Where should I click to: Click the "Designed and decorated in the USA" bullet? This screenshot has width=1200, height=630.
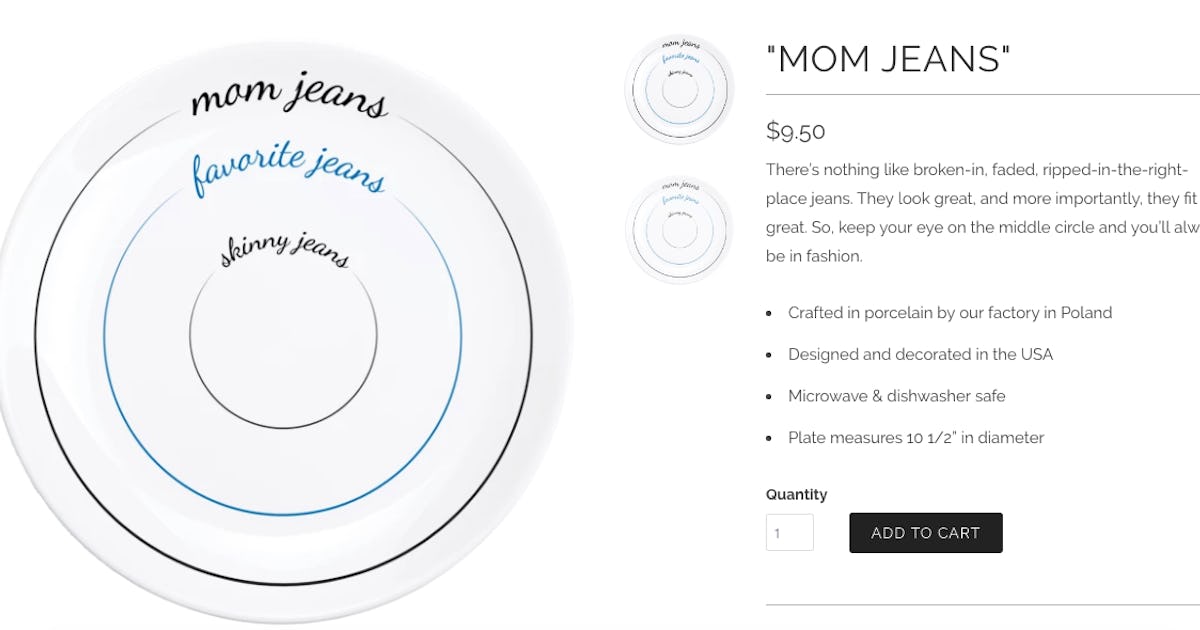coord(921,354)
